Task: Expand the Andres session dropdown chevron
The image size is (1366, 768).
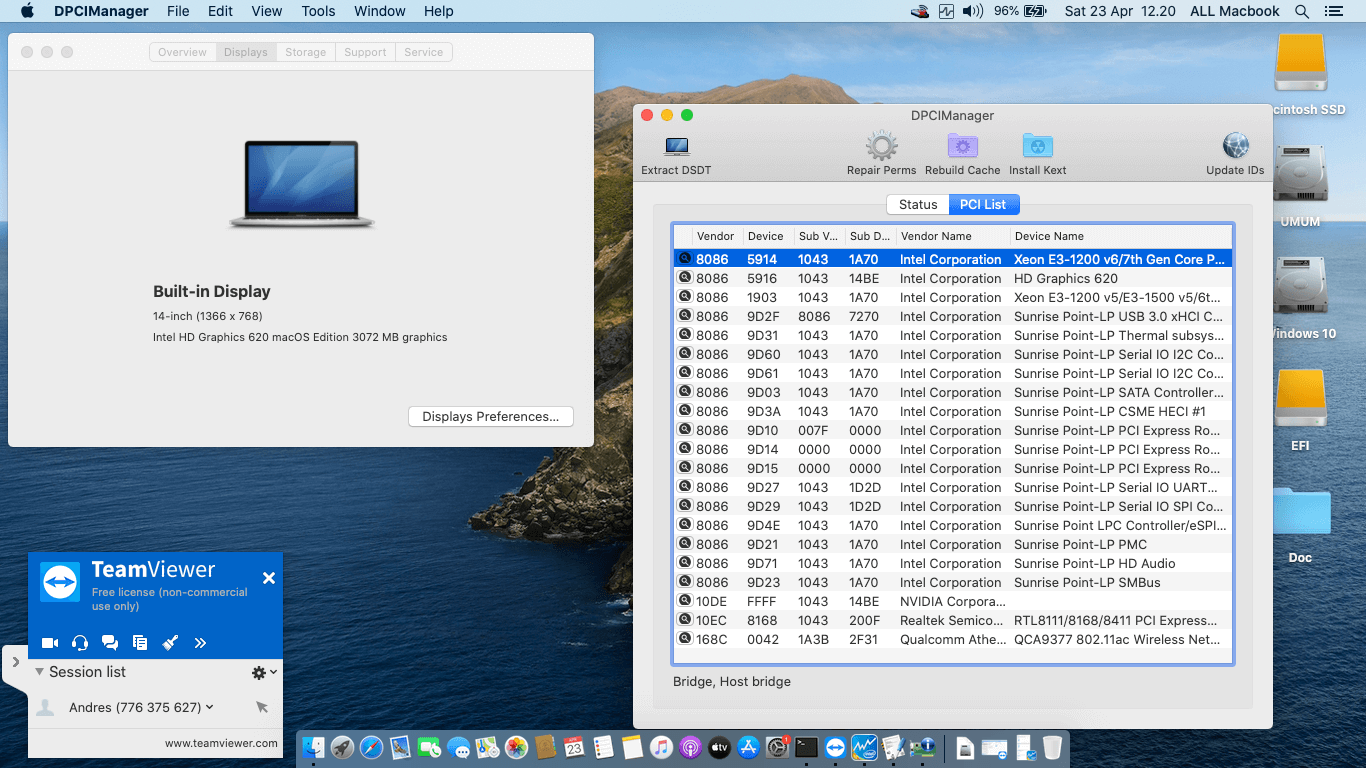Action: (210, 707)
